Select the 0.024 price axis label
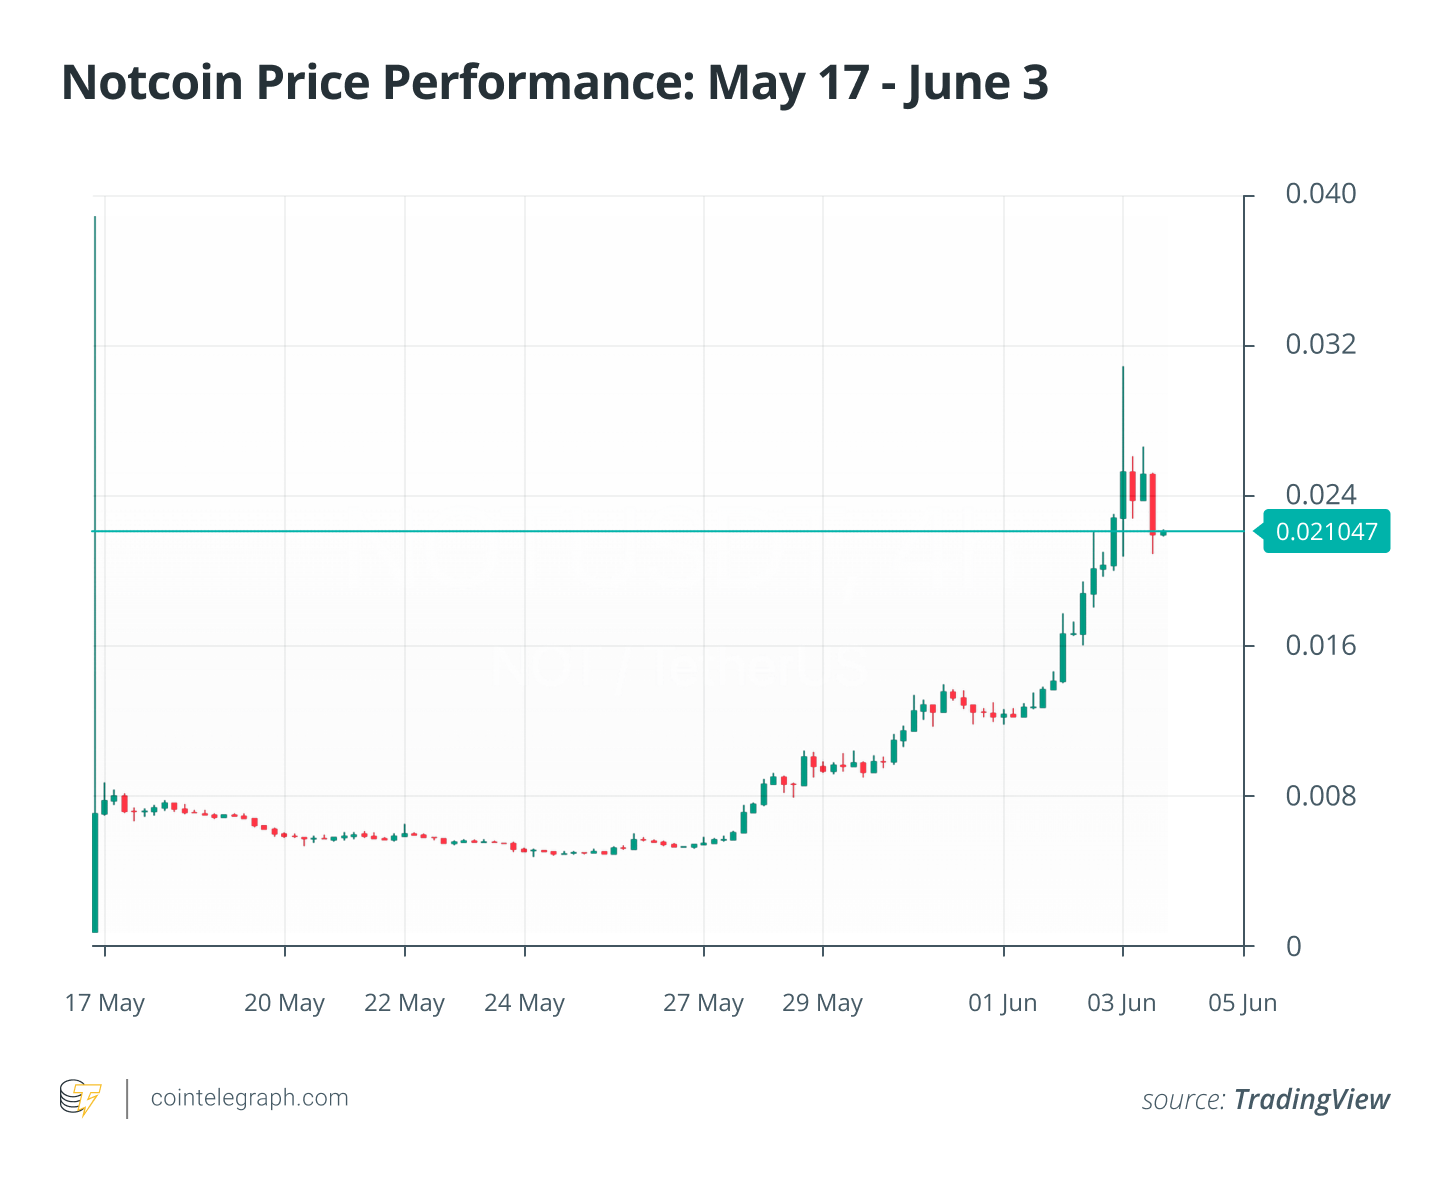Screen dimensions: 1450x1179 click(1321, 495)
